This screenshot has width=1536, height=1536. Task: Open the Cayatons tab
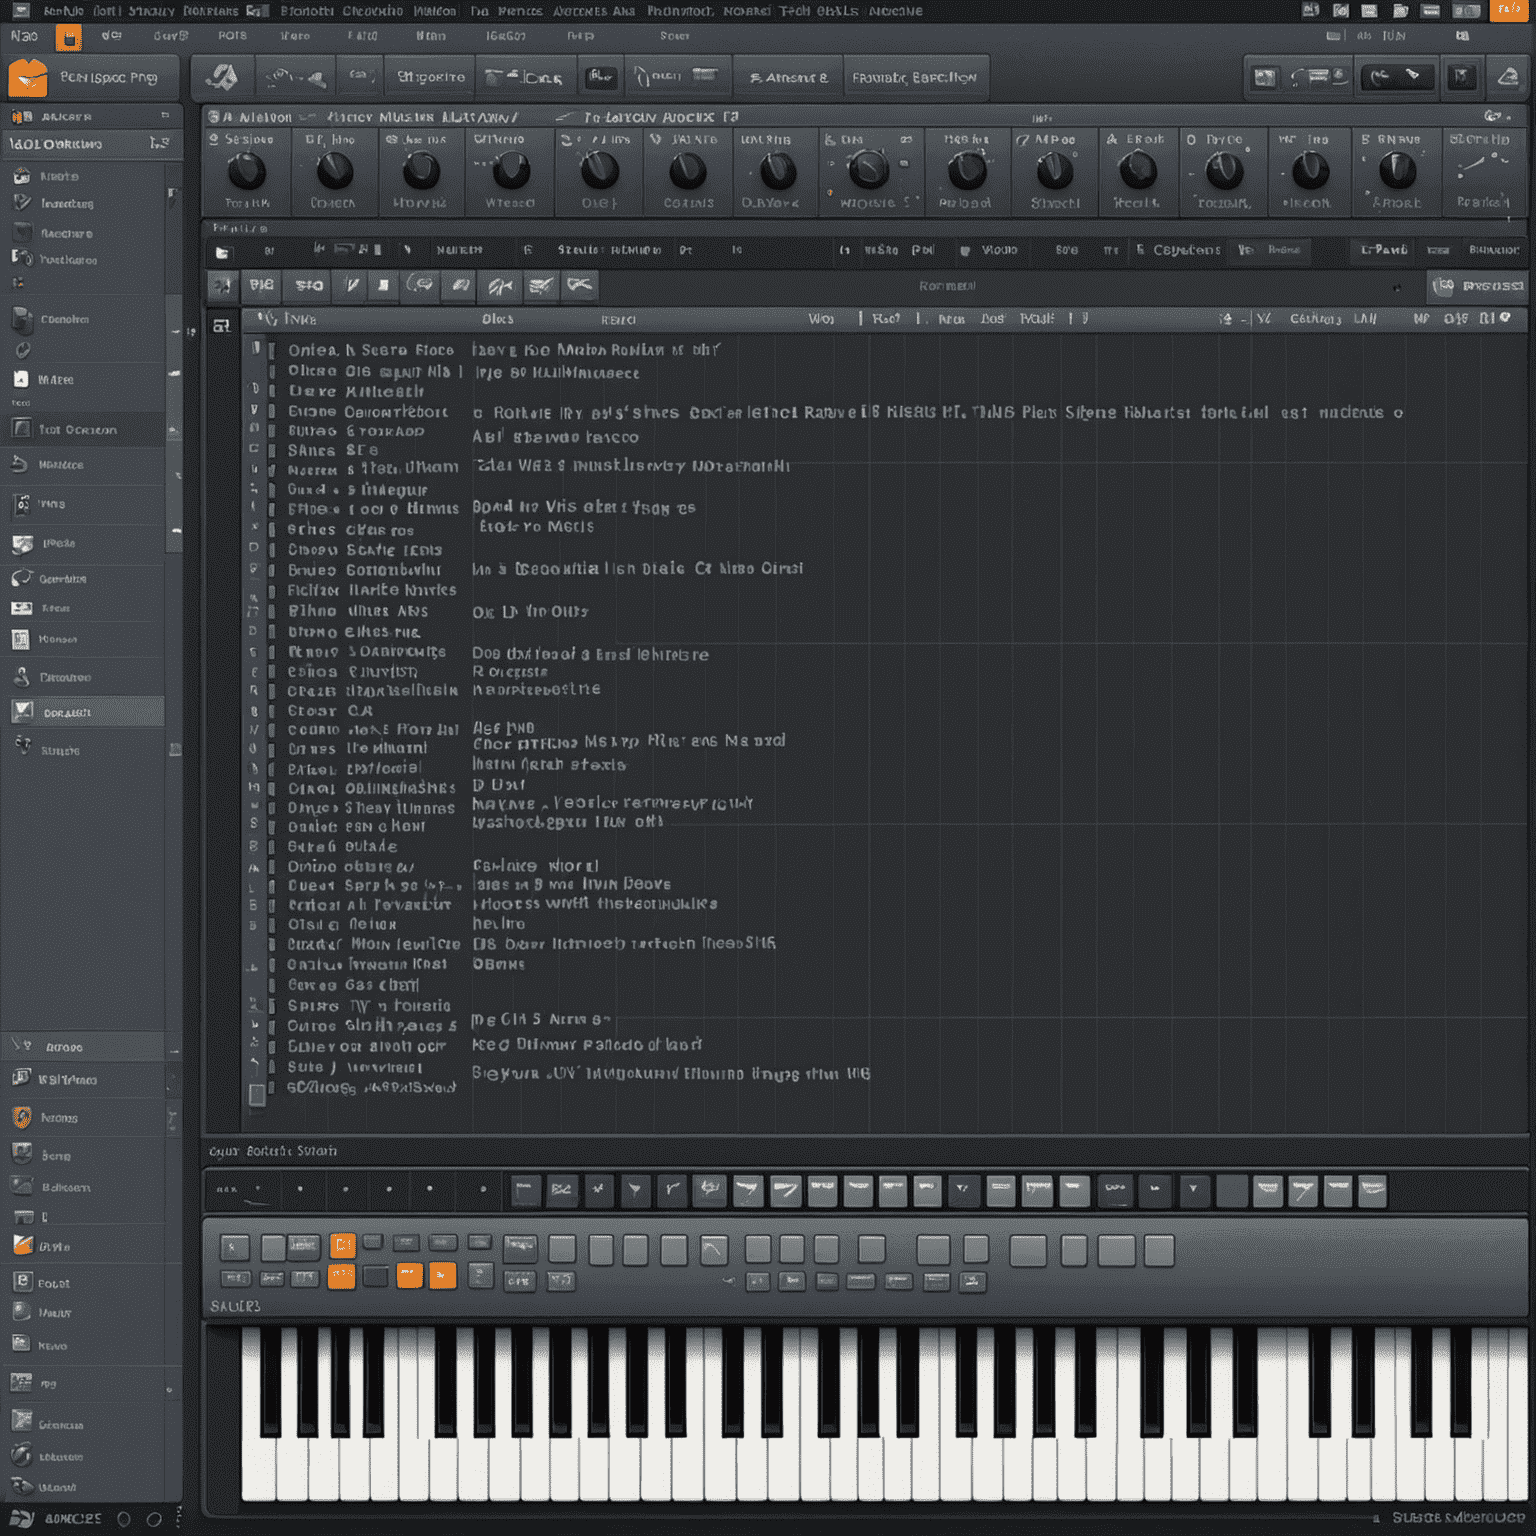1186,250
